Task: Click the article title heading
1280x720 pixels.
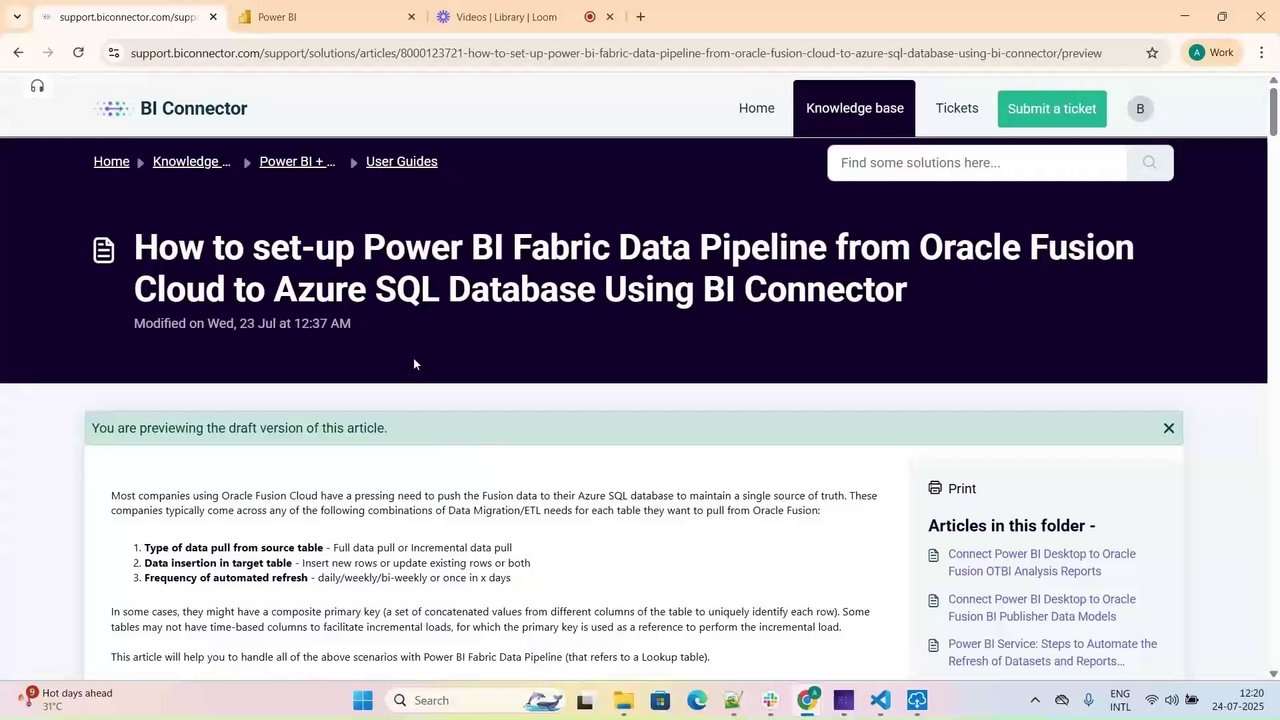Action: coord(634,268)
